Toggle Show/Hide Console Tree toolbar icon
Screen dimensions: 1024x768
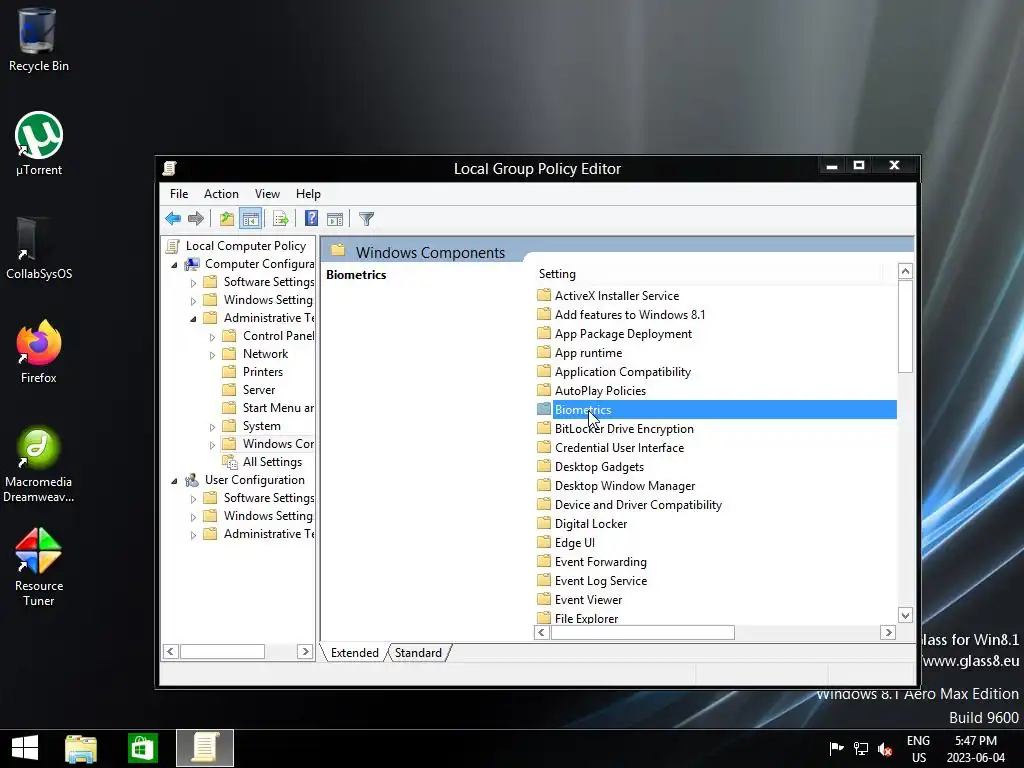point(251,219)
